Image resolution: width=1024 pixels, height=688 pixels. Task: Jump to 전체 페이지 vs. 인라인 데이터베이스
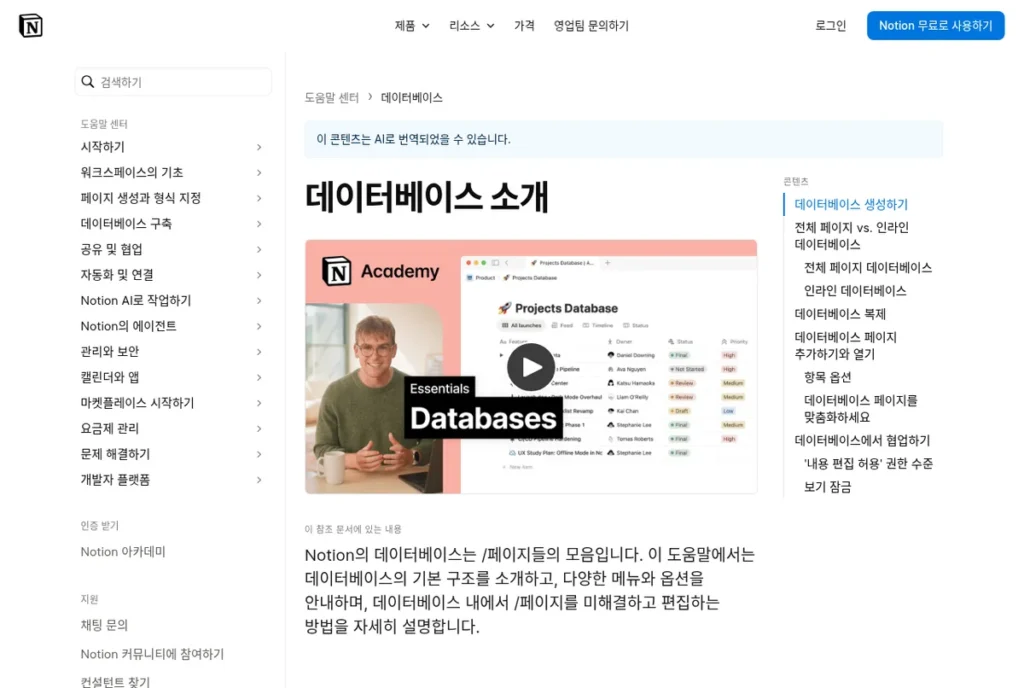(852, 236)
